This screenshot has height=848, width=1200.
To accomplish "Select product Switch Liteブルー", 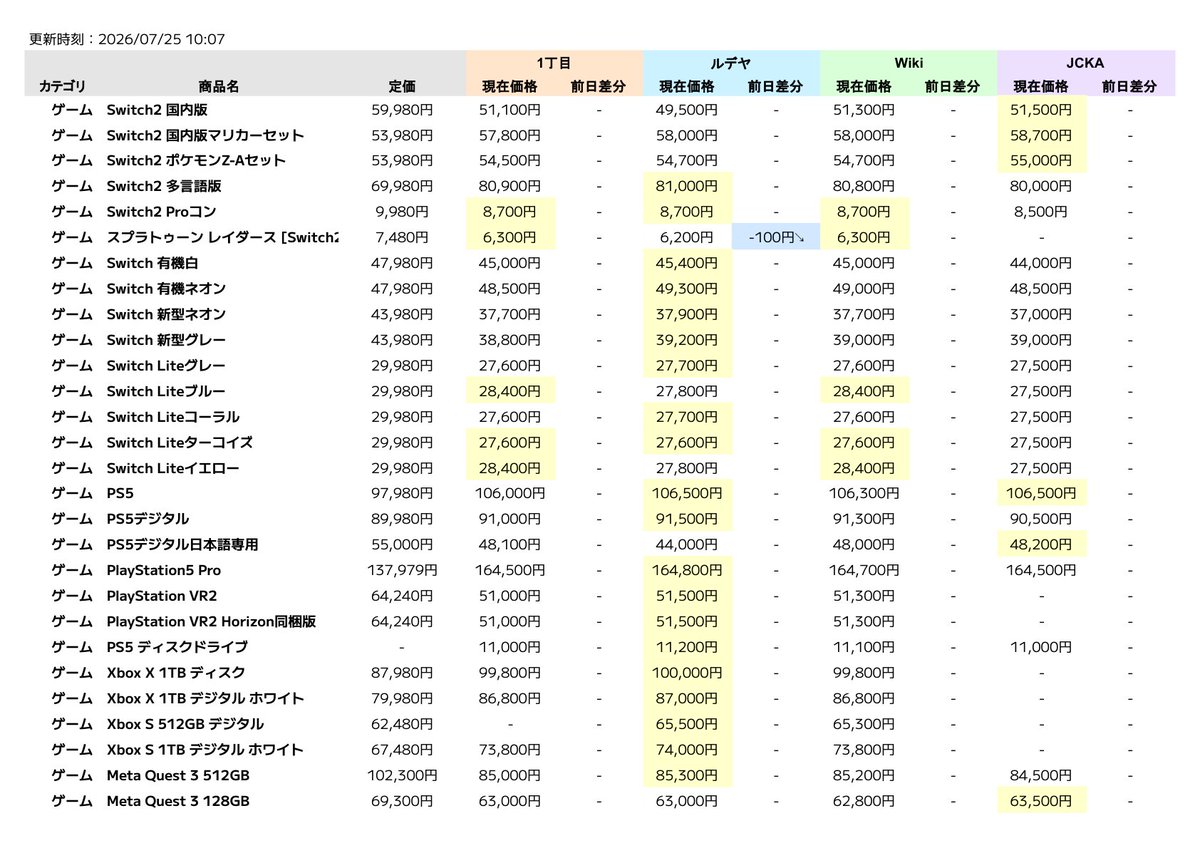I will 166,391.
